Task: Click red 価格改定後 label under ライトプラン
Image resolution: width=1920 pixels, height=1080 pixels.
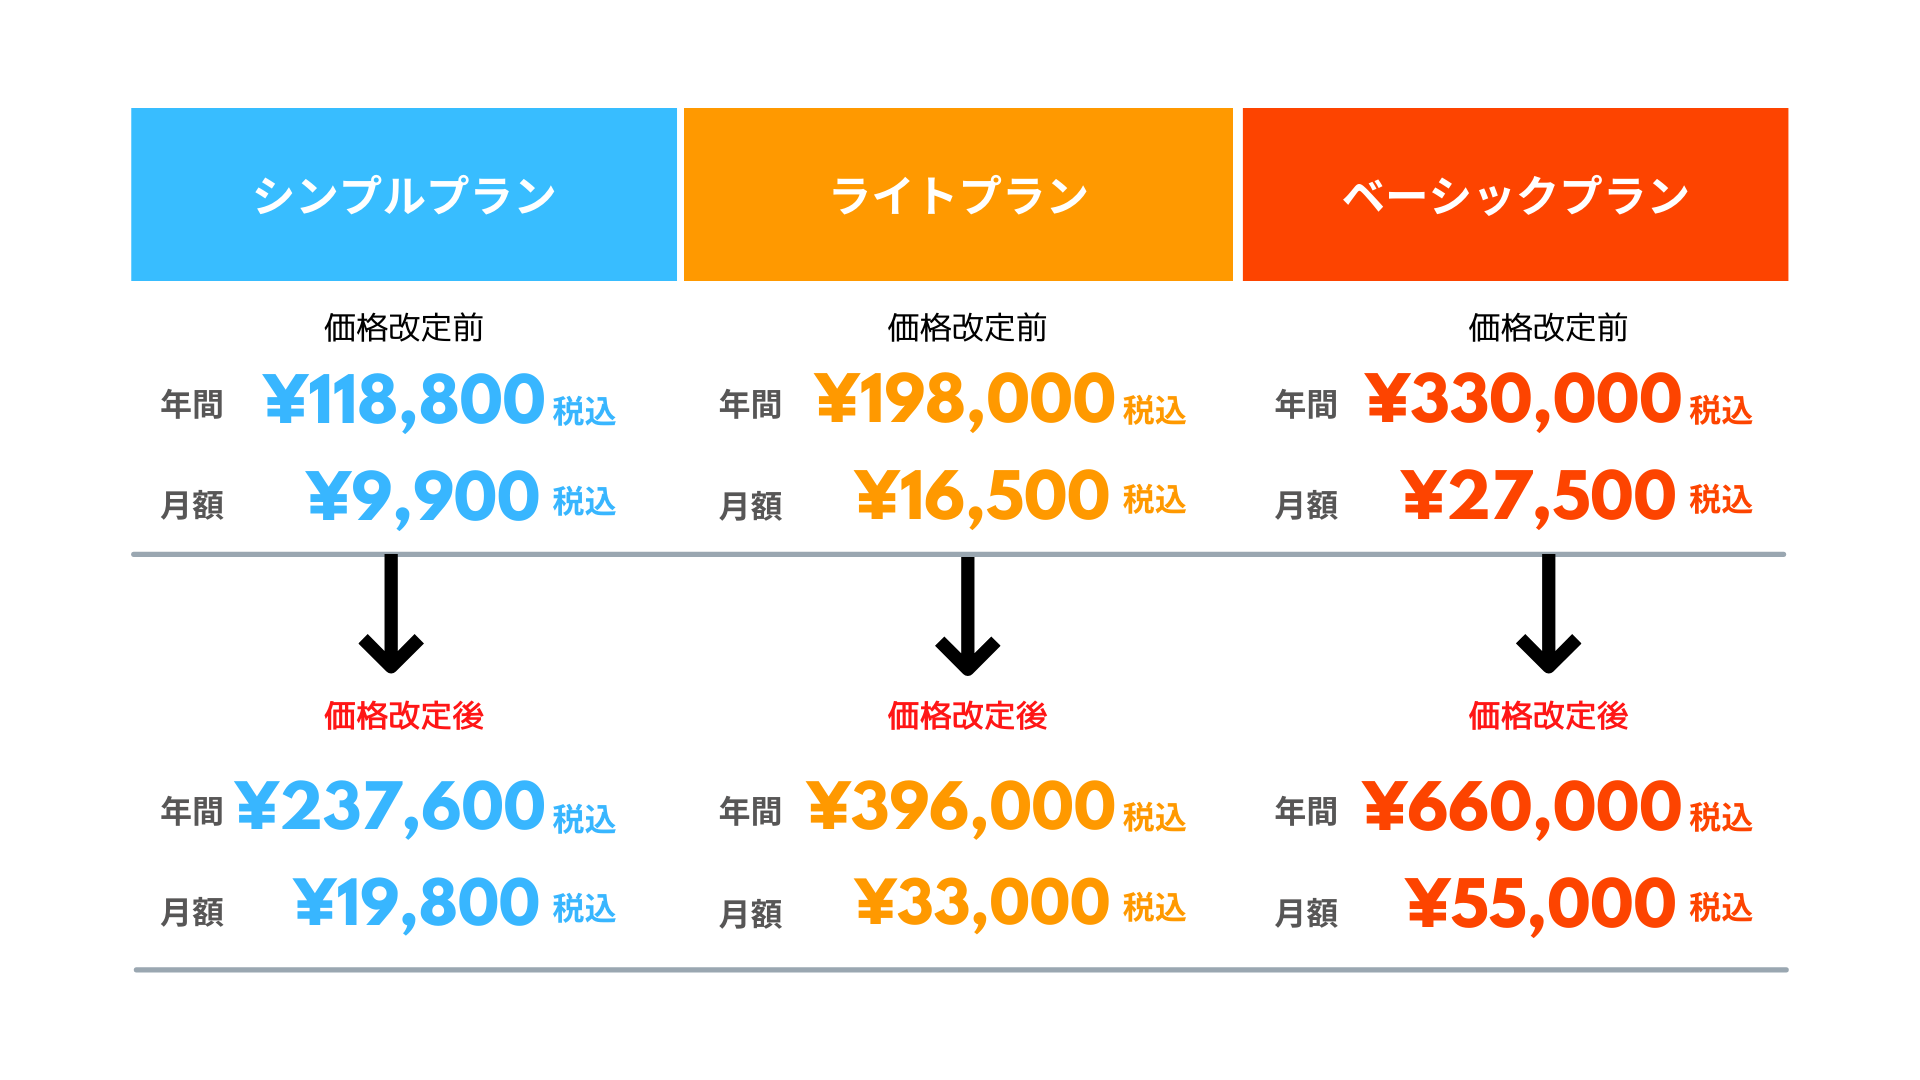Action: coord(967,716)
